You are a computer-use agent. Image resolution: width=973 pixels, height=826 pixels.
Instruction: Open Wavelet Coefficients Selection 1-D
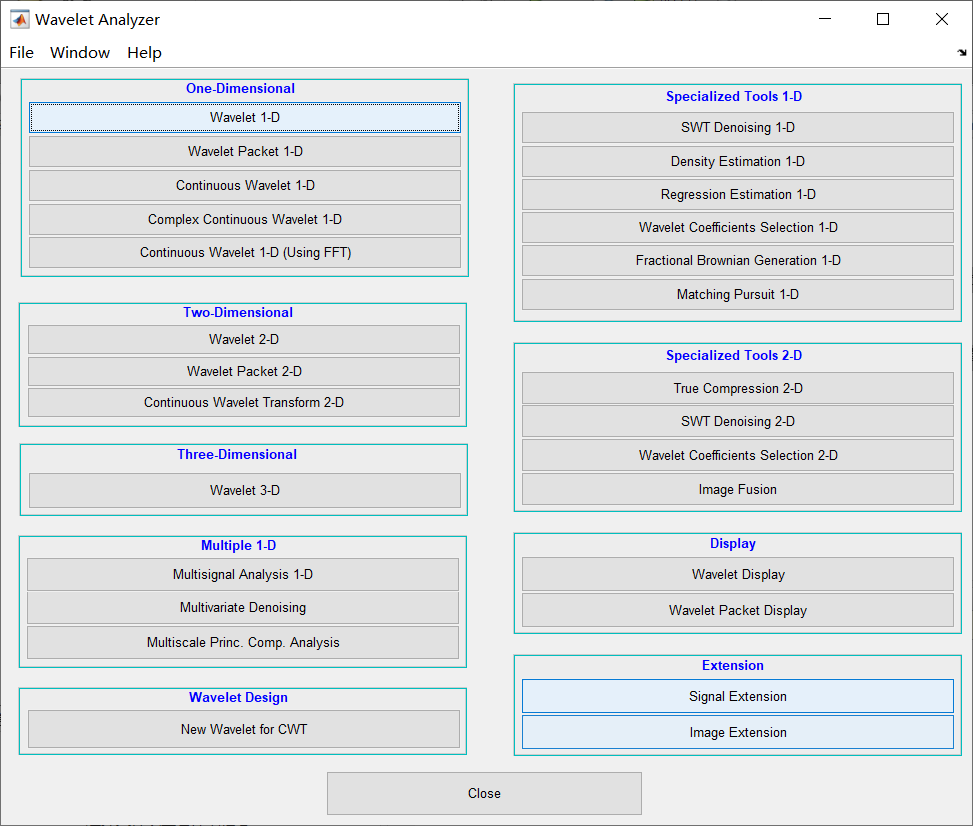point(737,227)
